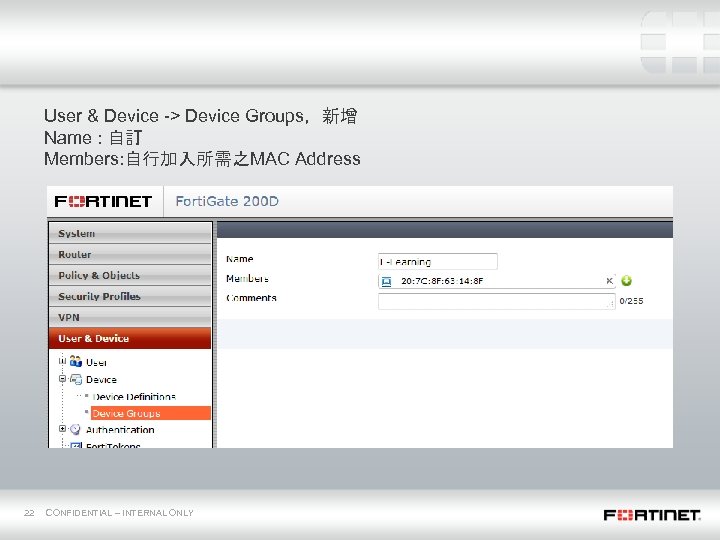Open the VPN menu section
The height and width of the screenshot is (540, 720).
(130, 317)
